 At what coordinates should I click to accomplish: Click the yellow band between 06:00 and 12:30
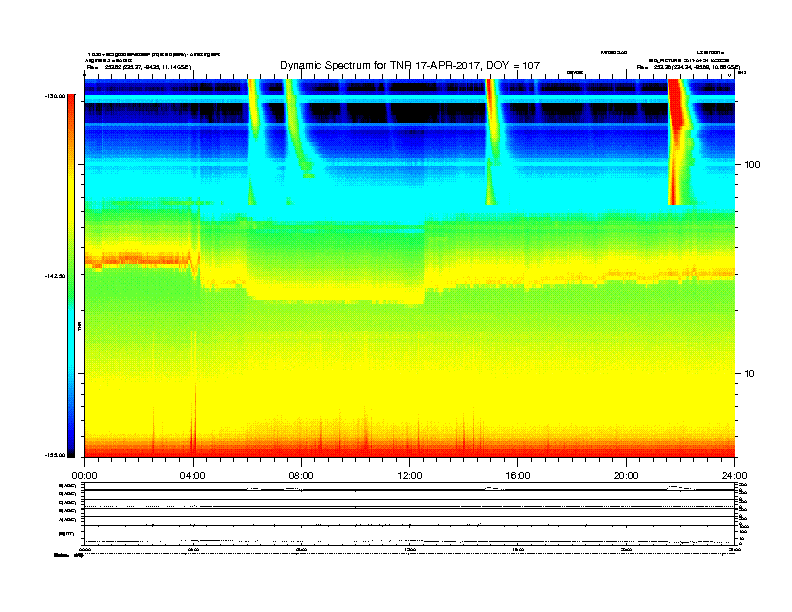(x=336, y=293)
